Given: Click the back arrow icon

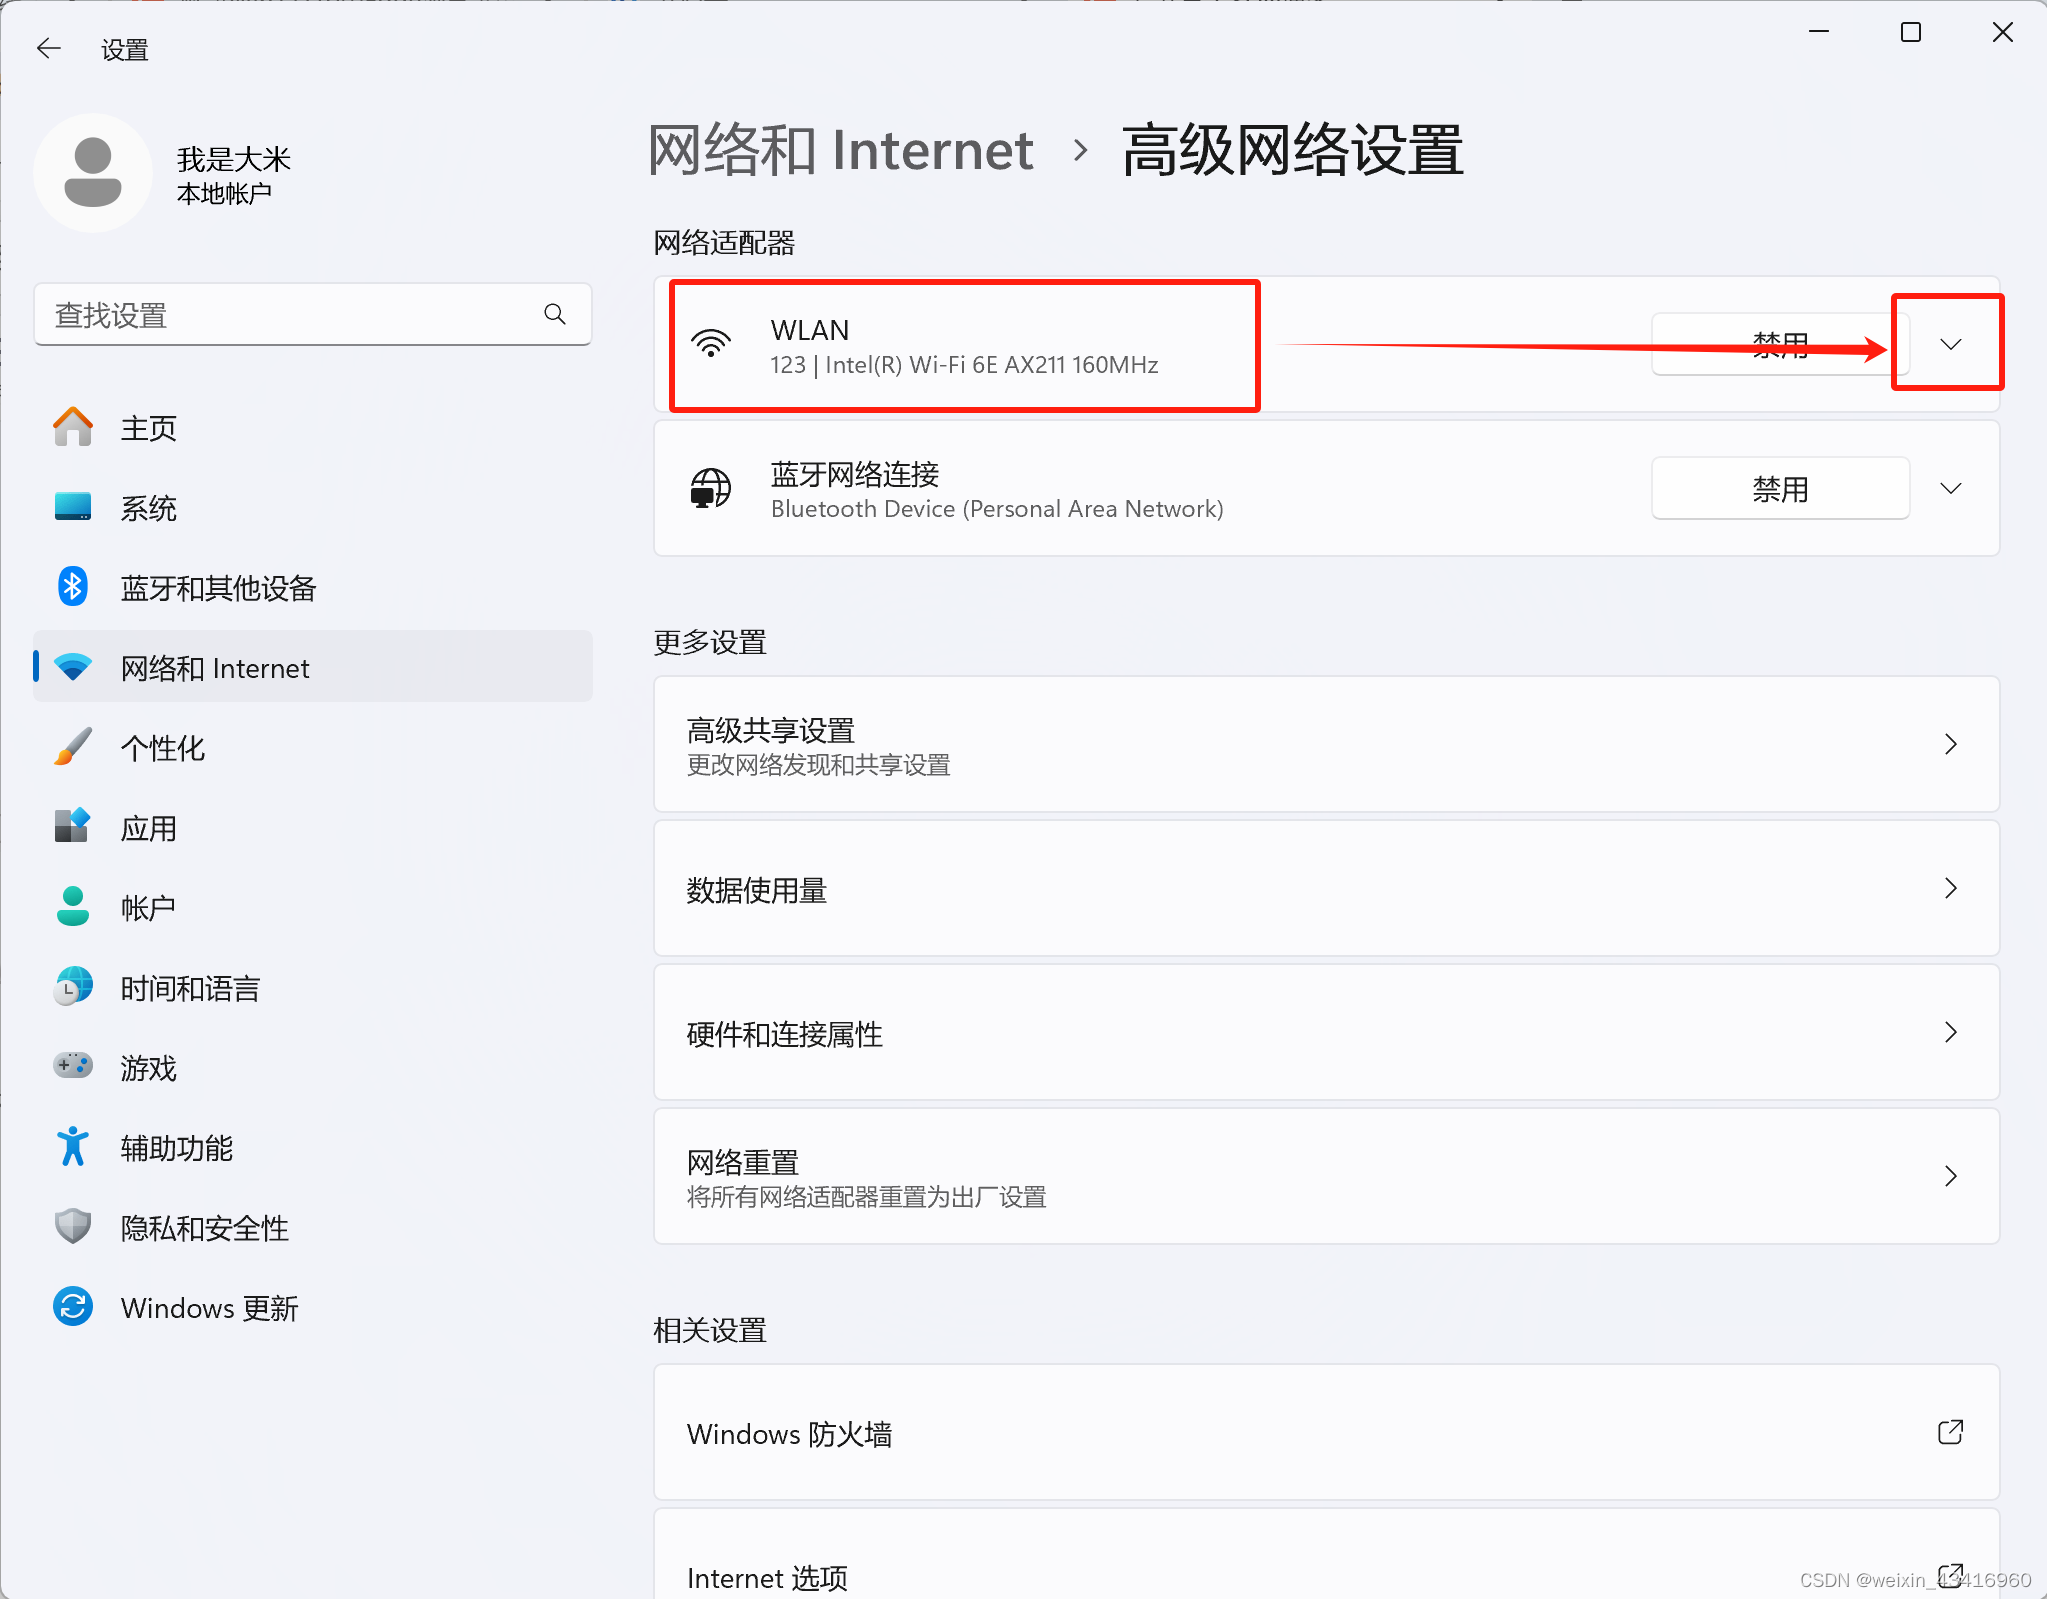Looking at the screenshot, I should [x=48, y=48].
